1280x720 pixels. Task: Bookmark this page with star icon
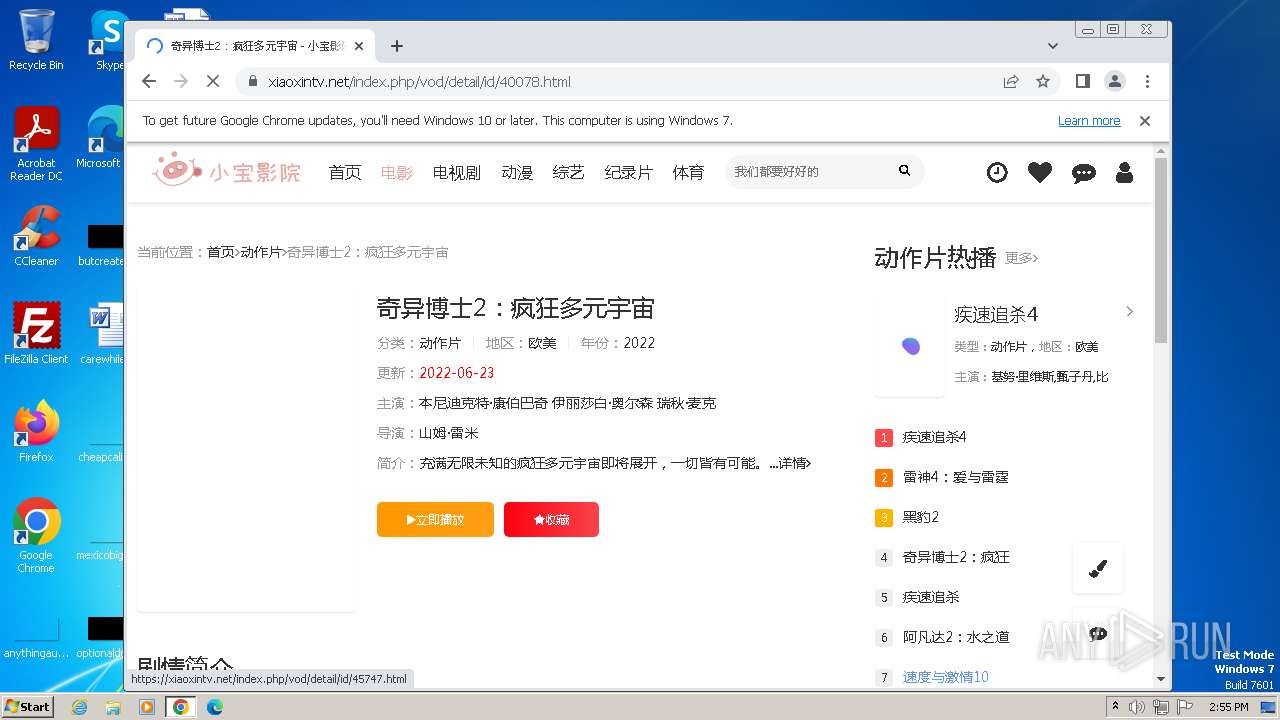tap(1043, 81)
